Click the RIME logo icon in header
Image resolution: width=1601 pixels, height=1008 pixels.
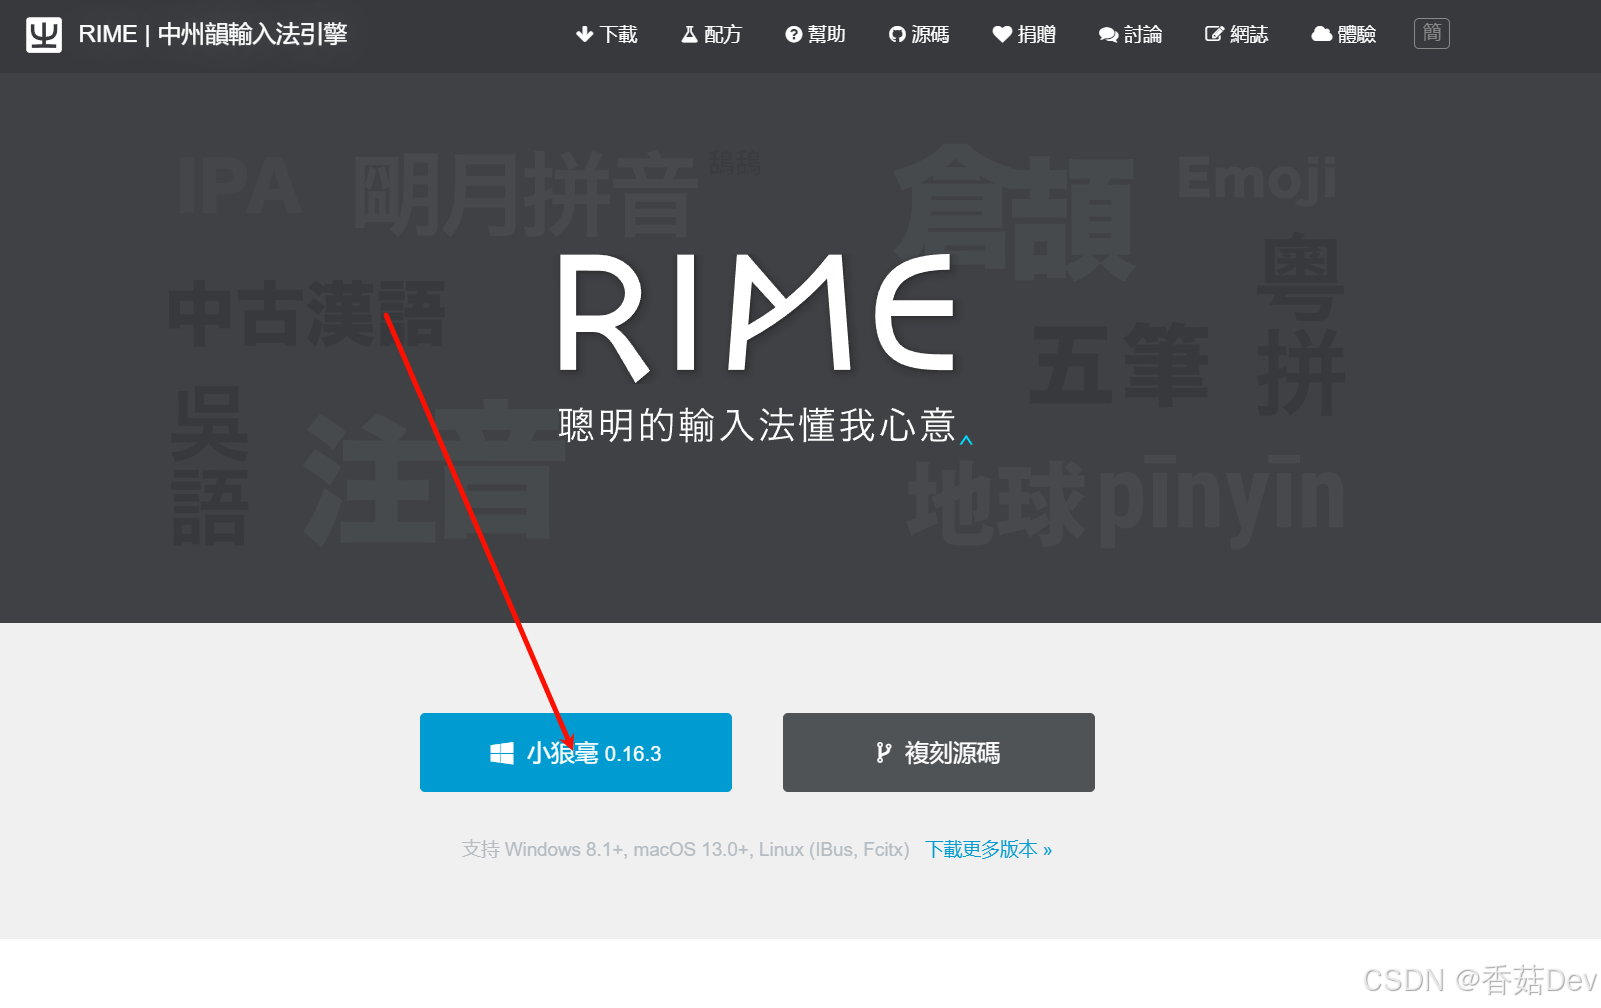pyautogui.click(x=44, y=34)
